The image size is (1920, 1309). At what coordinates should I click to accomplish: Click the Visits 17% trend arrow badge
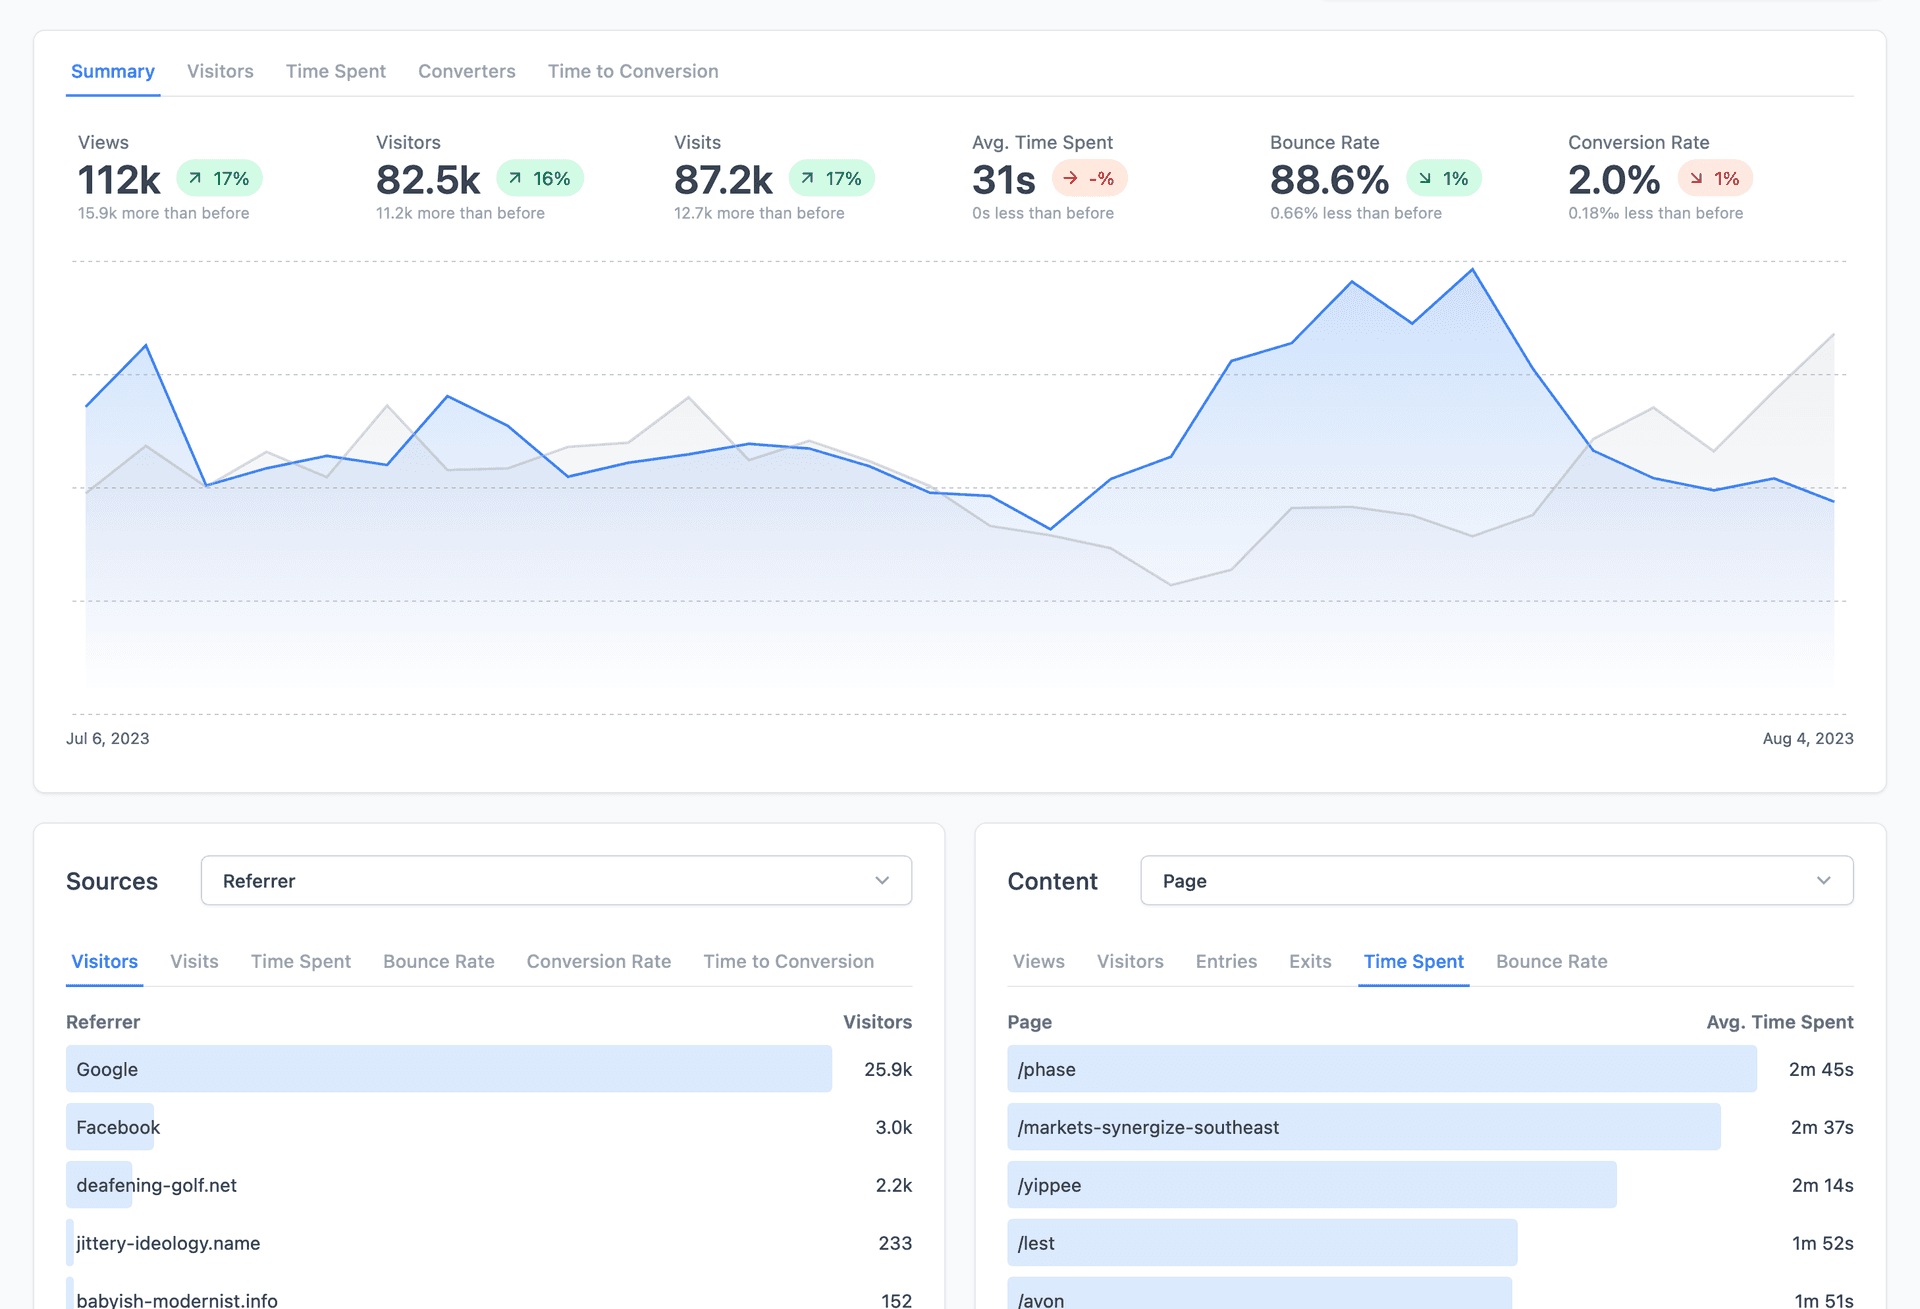pyautogui.click(x=831, y=178)
